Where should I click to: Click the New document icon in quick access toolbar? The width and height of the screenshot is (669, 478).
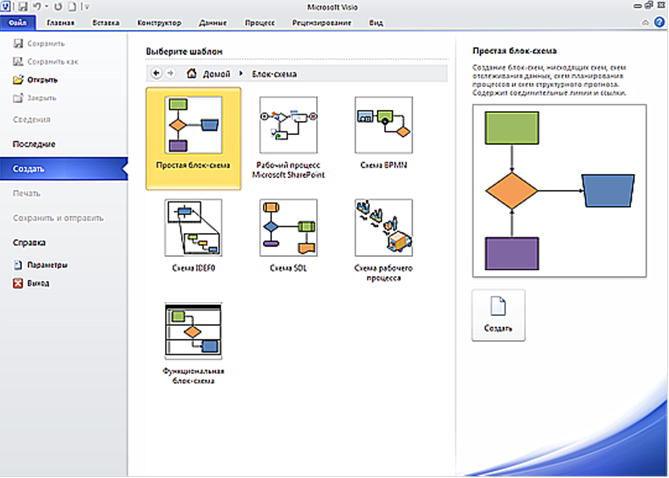tap(73, 6)
